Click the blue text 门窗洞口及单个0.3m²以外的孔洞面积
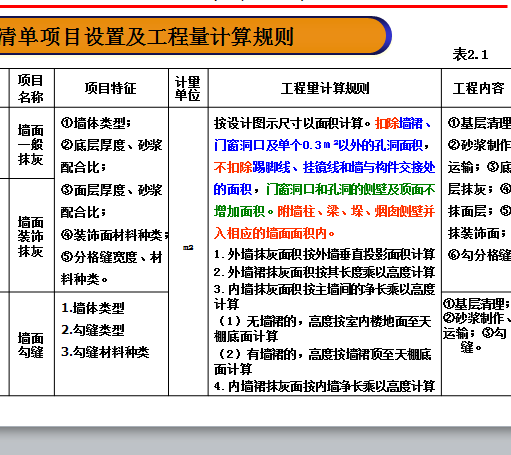This screenshot has height=455, width=511. (x=318, y=145)
